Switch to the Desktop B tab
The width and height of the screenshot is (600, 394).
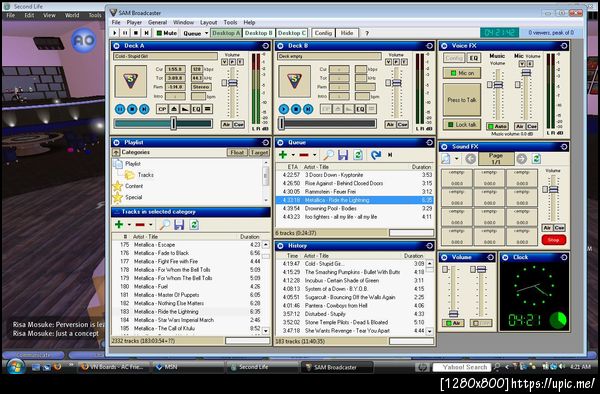(x=258, y=33)
